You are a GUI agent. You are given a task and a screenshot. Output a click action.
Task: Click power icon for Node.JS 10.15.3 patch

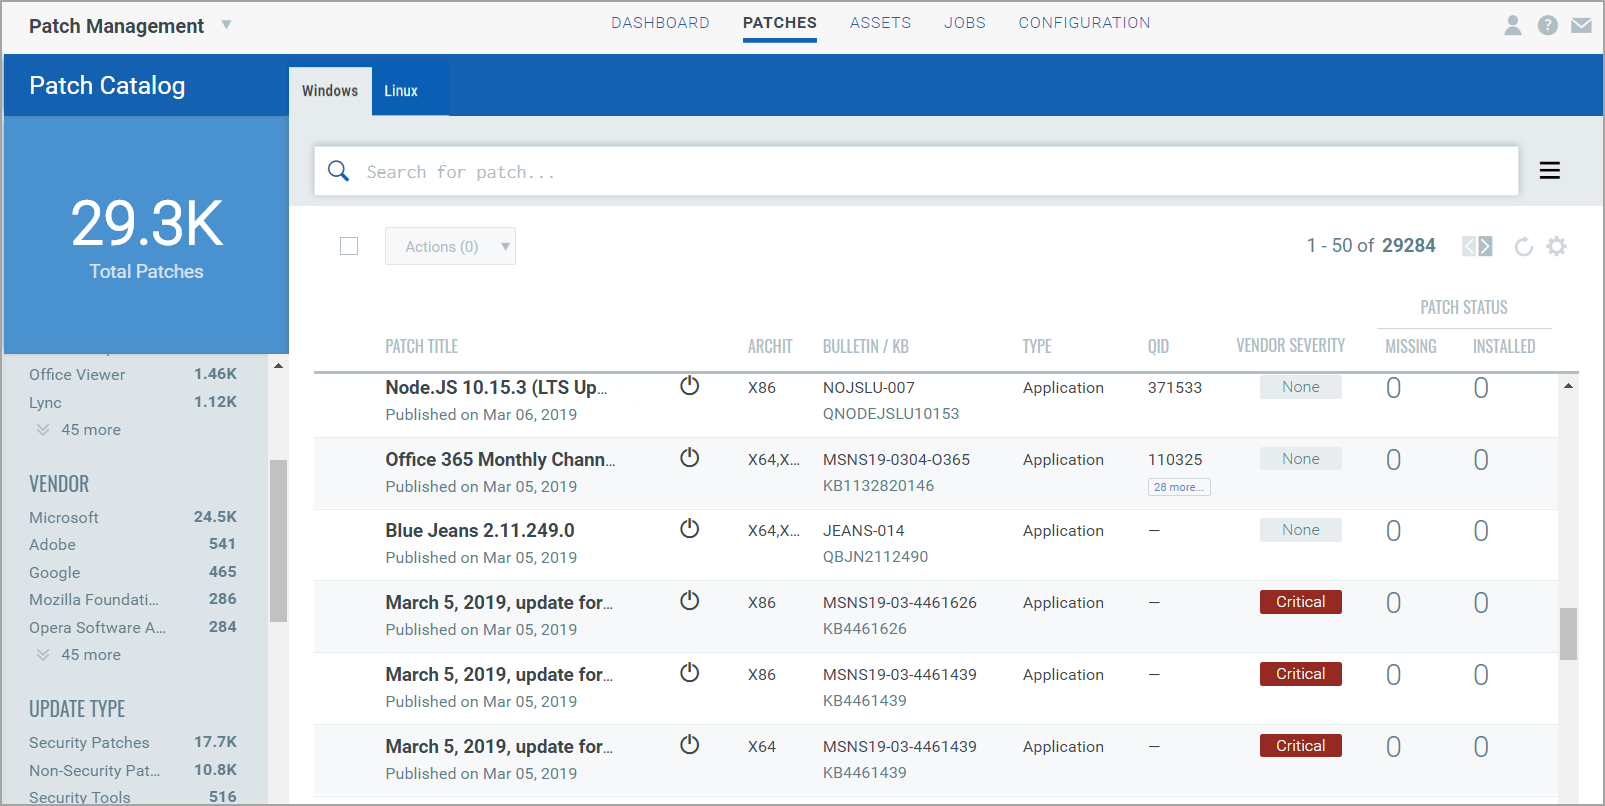click(690, 386)
